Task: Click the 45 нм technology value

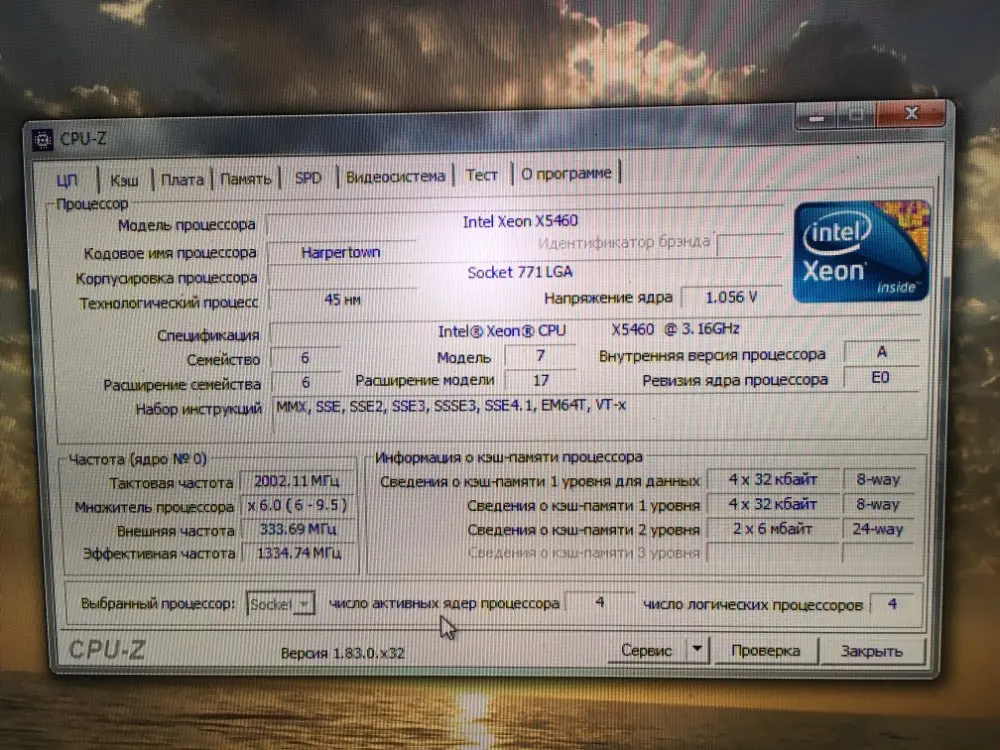Action: coord(342,300)
